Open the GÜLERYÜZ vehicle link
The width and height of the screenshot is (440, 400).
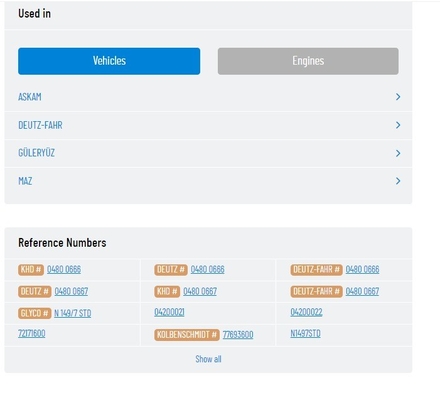36,153
